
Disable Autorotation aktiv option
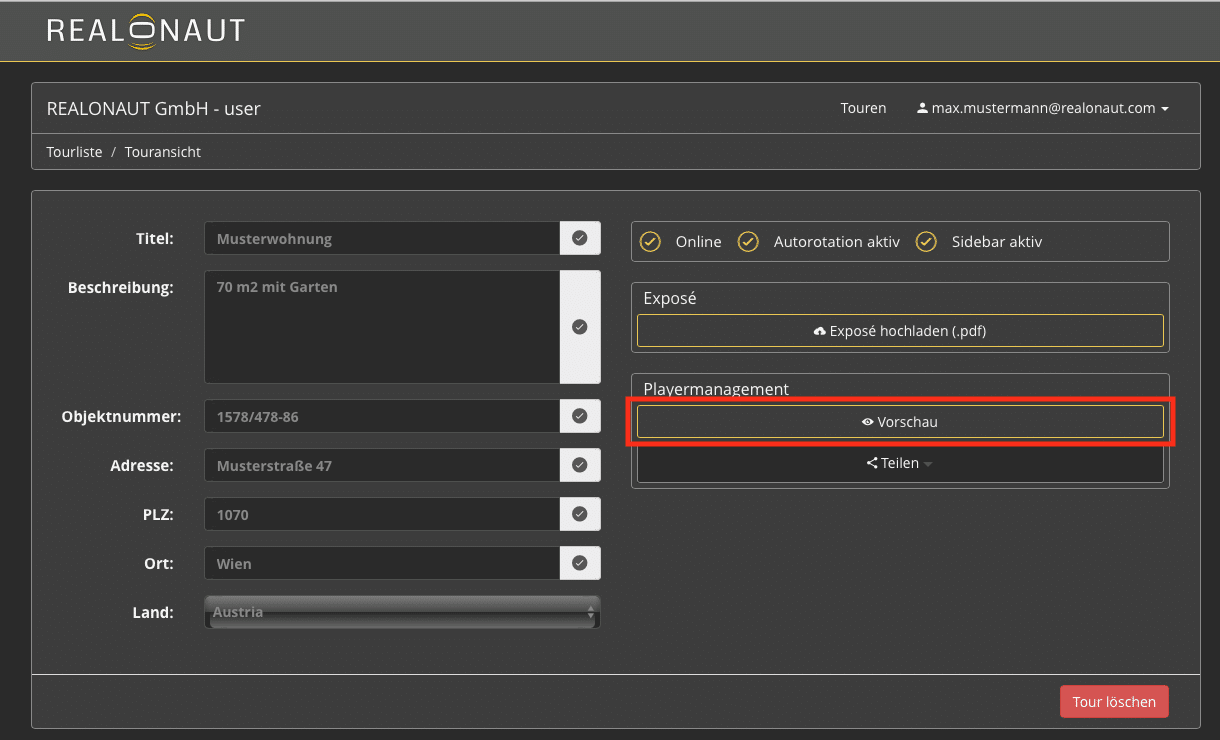tap(748, 242)
